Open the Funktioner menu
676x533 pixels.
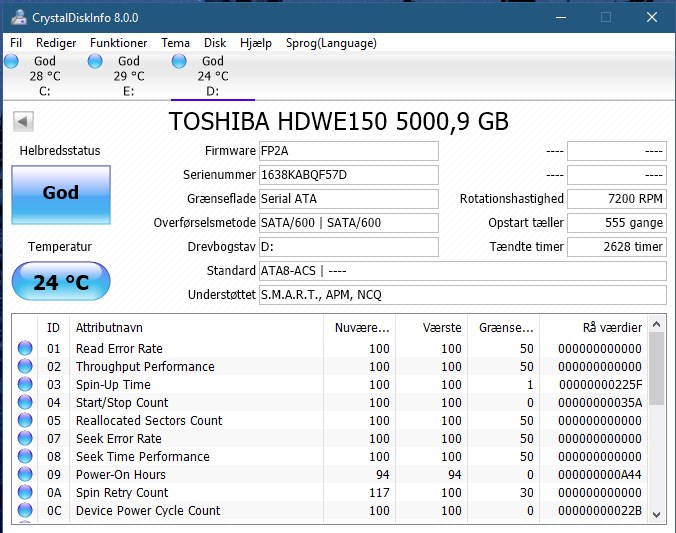tap(119, 43)
